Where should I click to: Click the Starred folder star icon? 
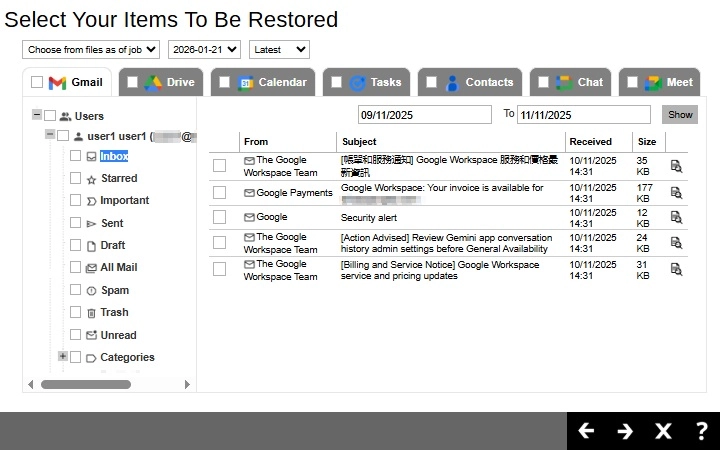click(91, 180)
